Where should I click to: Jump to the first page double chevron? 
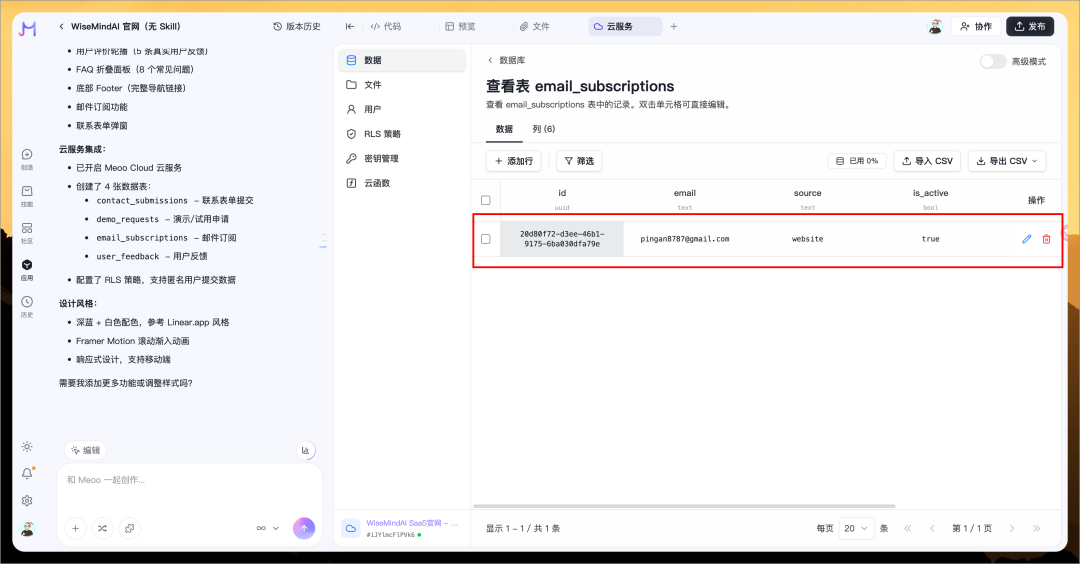907,528
